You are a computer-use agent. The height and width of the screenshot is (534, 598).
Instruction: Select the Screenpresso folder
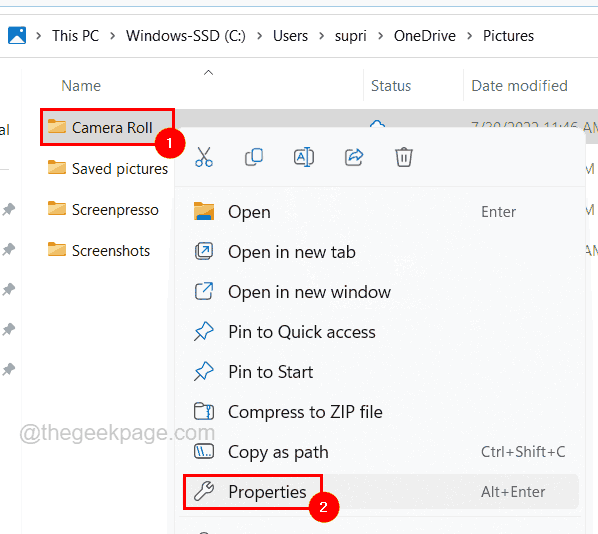[x=103, y=210]
